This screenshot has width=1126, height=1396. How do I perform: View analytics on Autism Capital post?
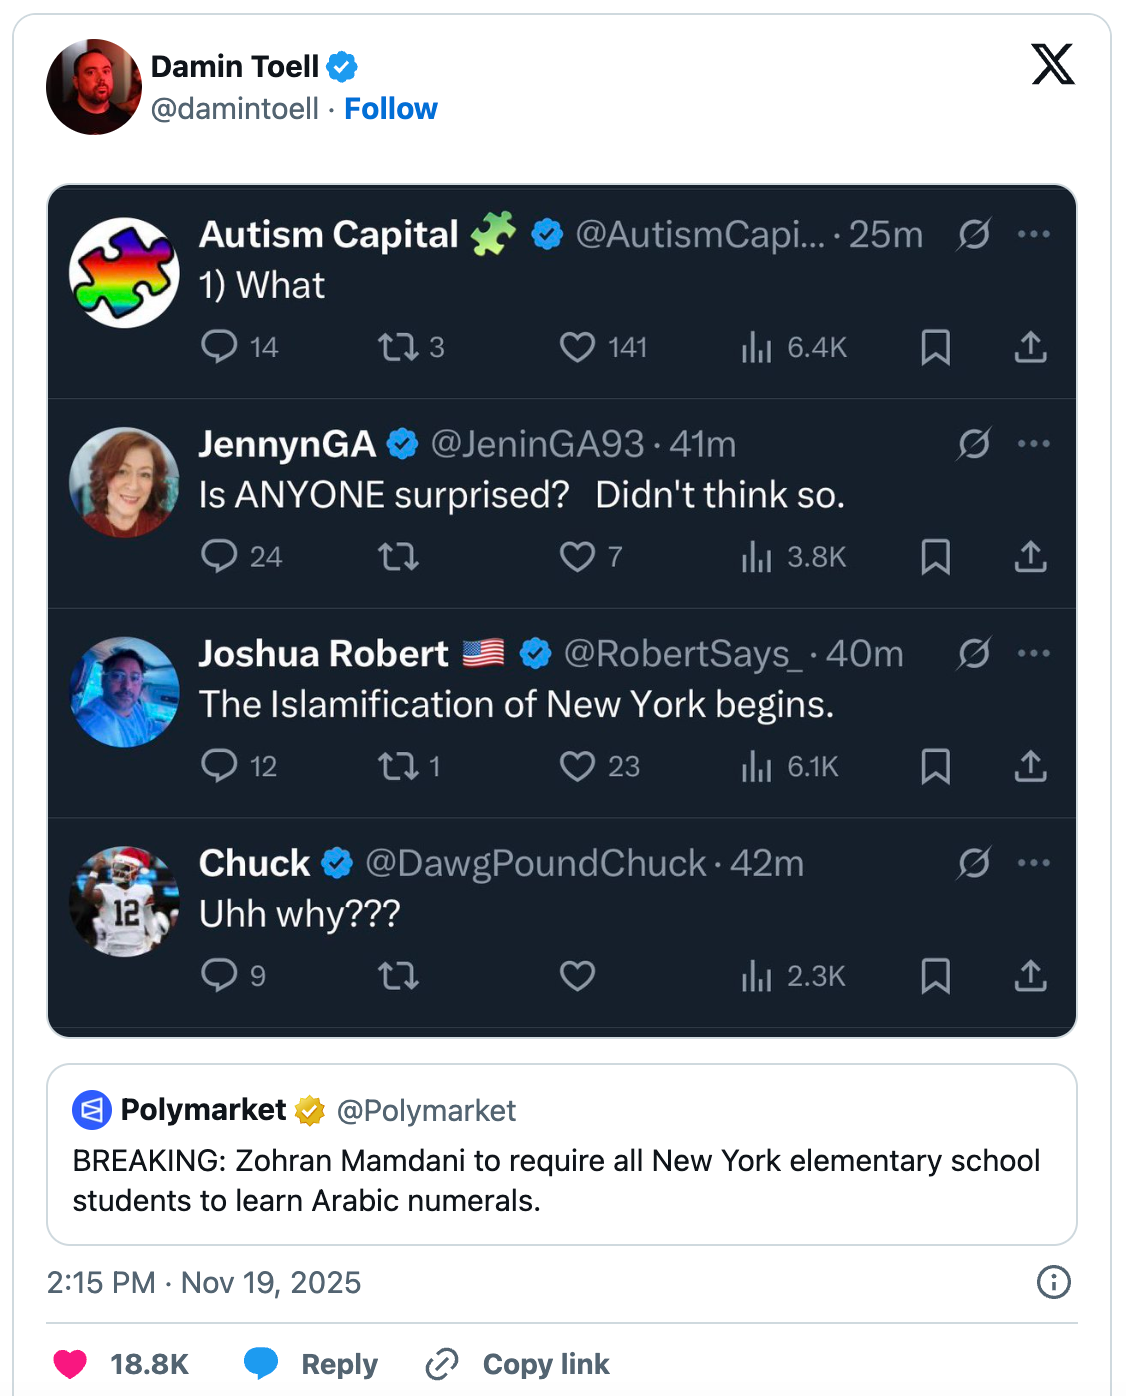[x=757, y=347]
